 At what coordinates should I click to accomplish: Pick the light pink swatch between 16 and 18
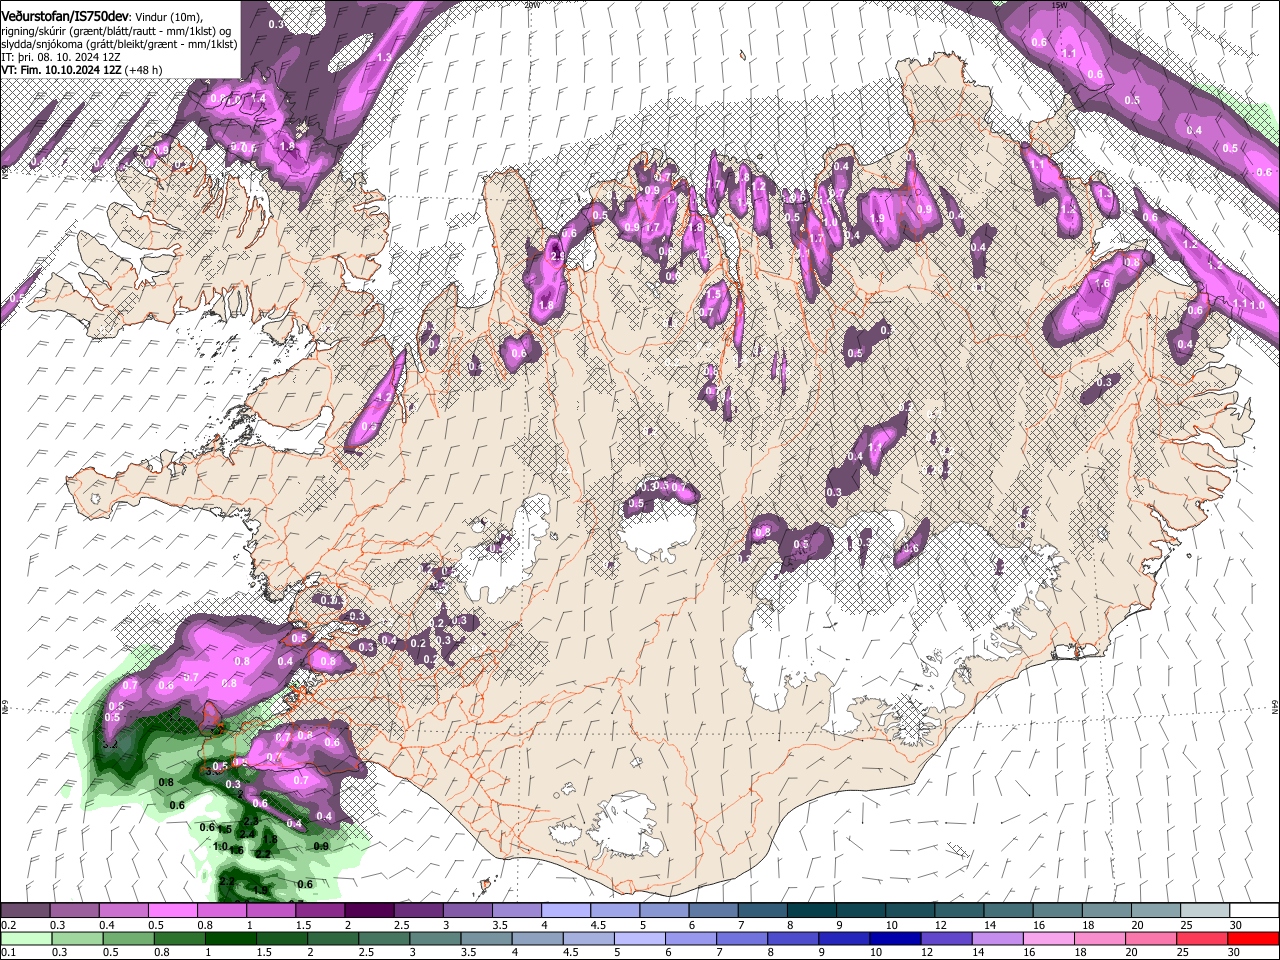[1049, 939]
